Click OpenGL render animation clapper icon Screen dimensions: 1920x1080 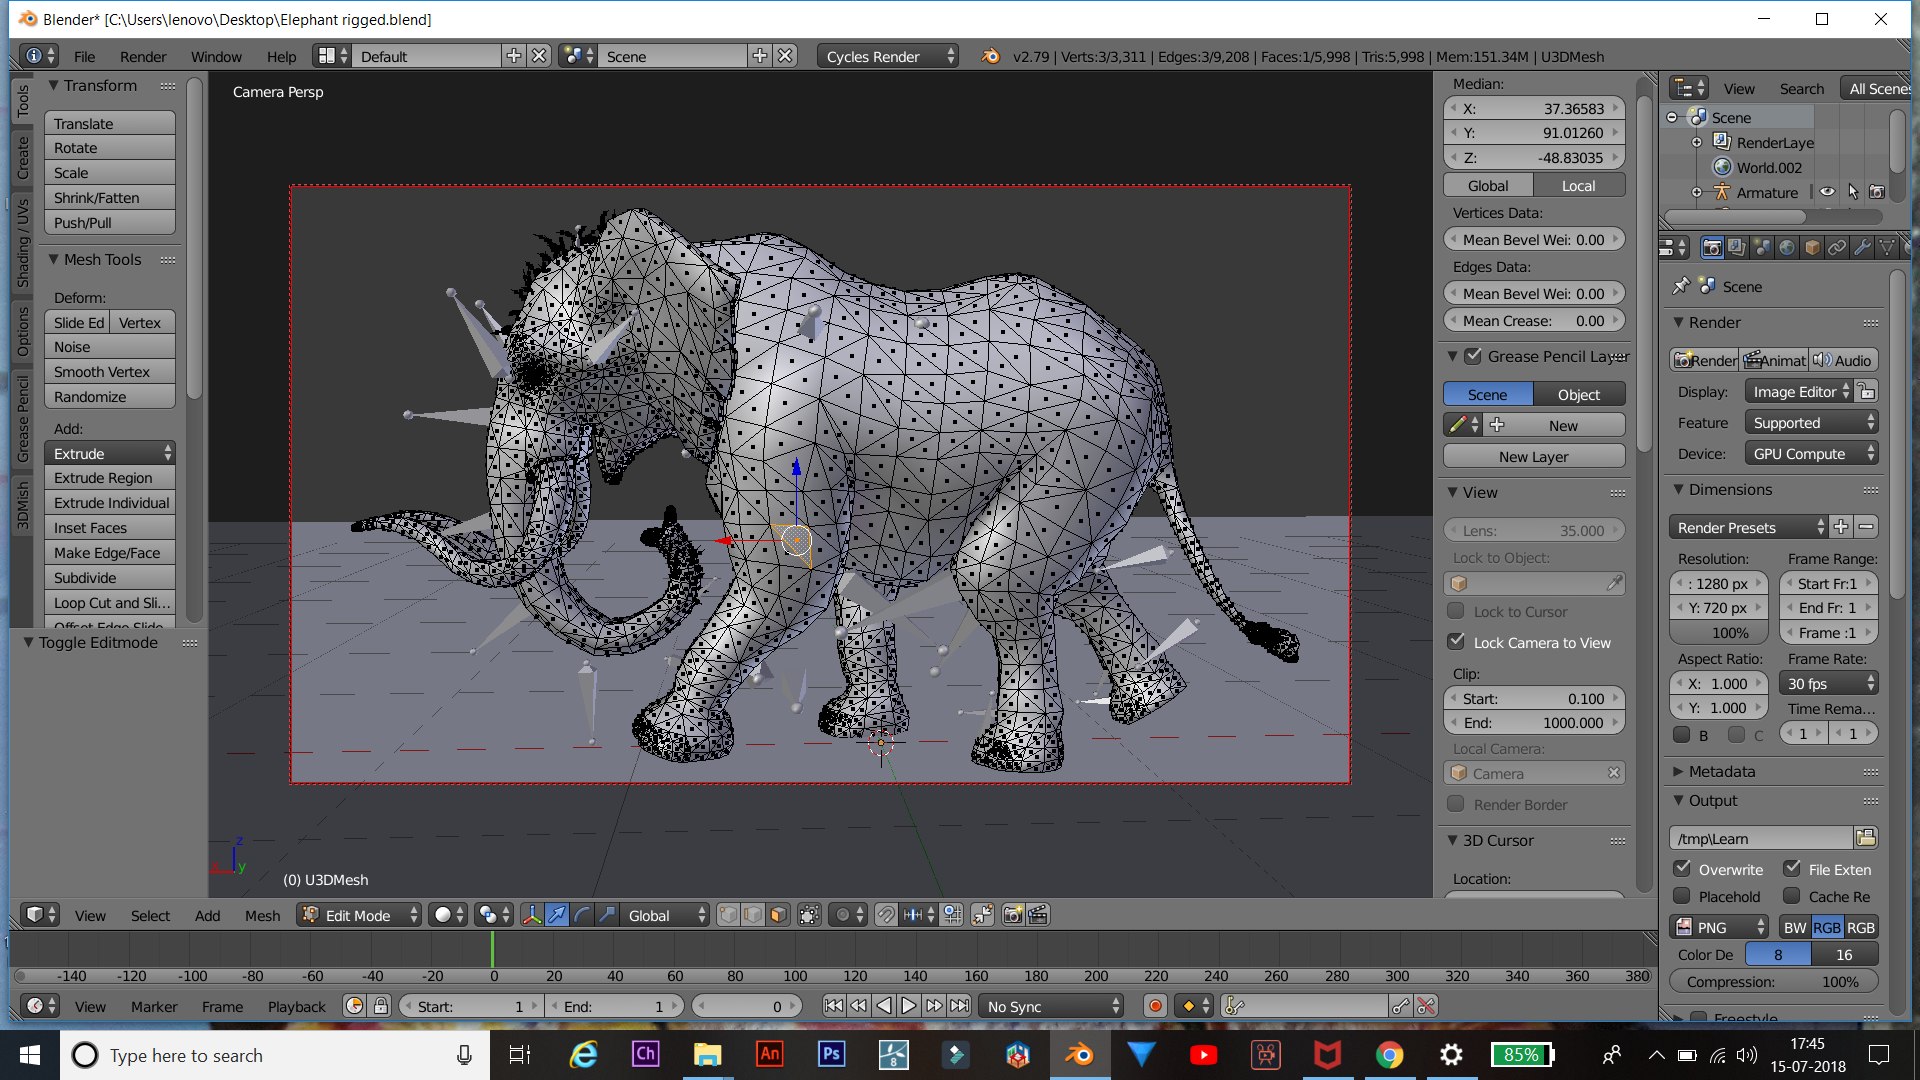1038,915
